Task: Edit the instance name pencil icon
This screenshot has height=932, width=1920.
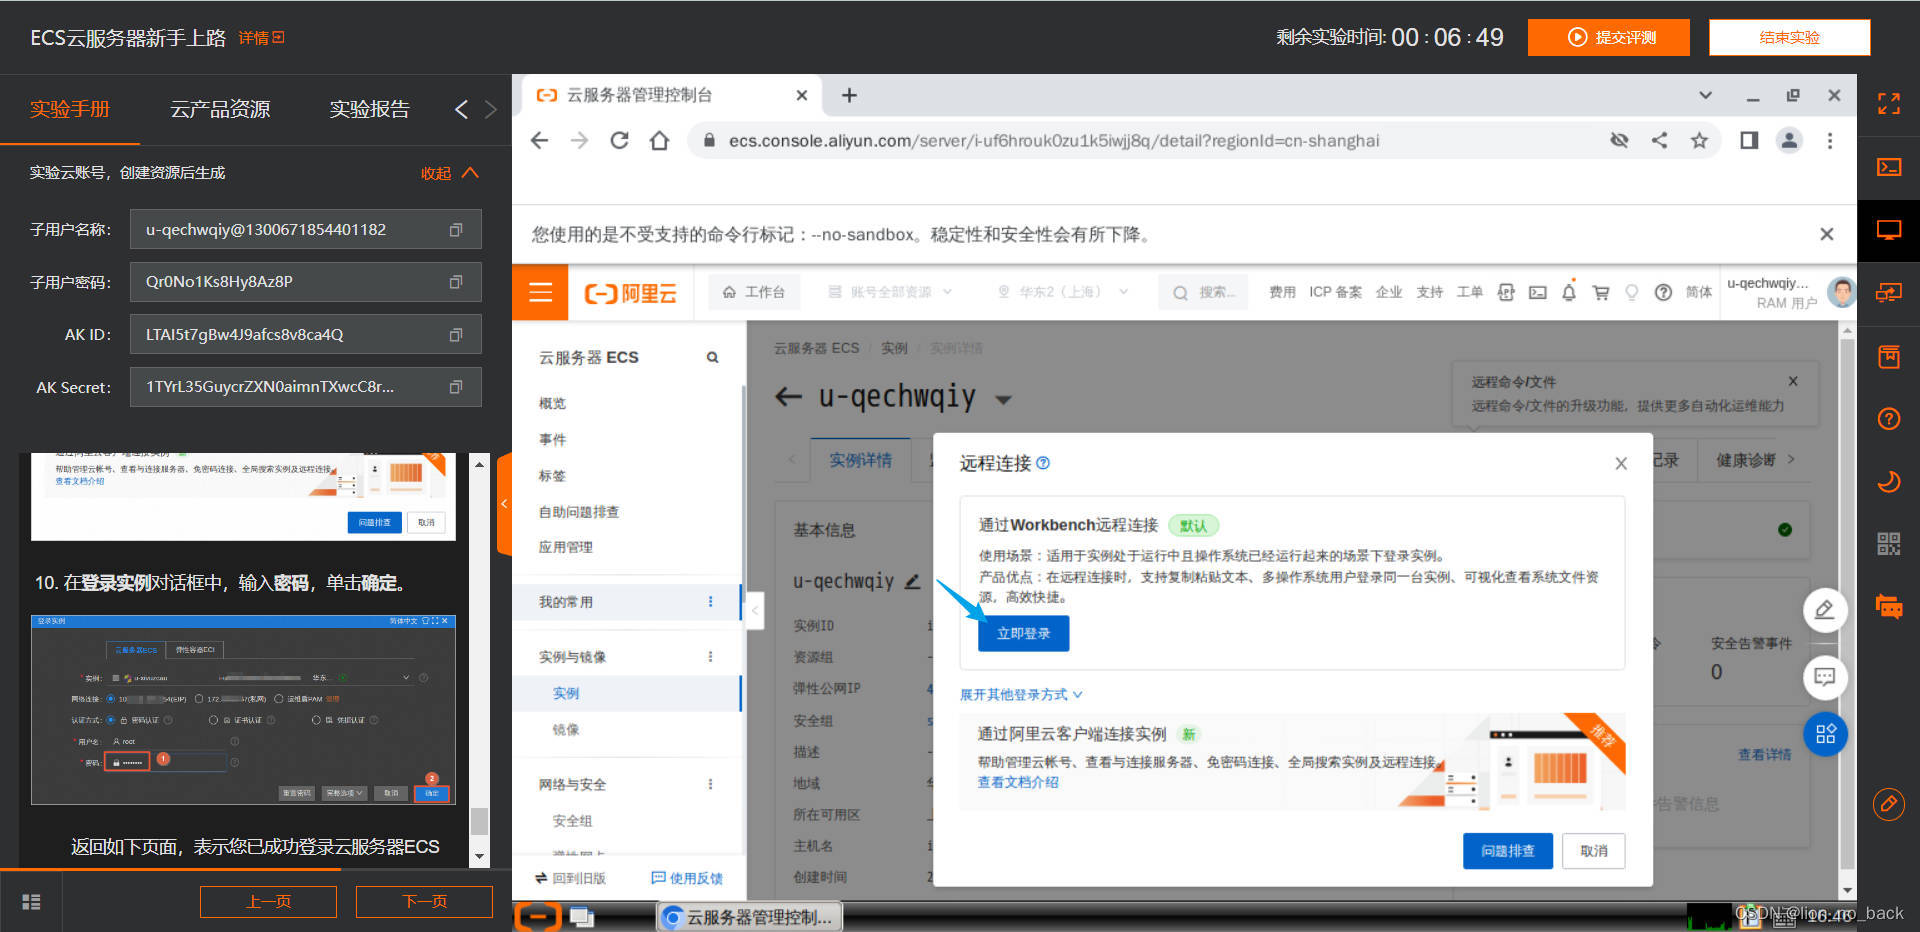Action: (912, 581)
